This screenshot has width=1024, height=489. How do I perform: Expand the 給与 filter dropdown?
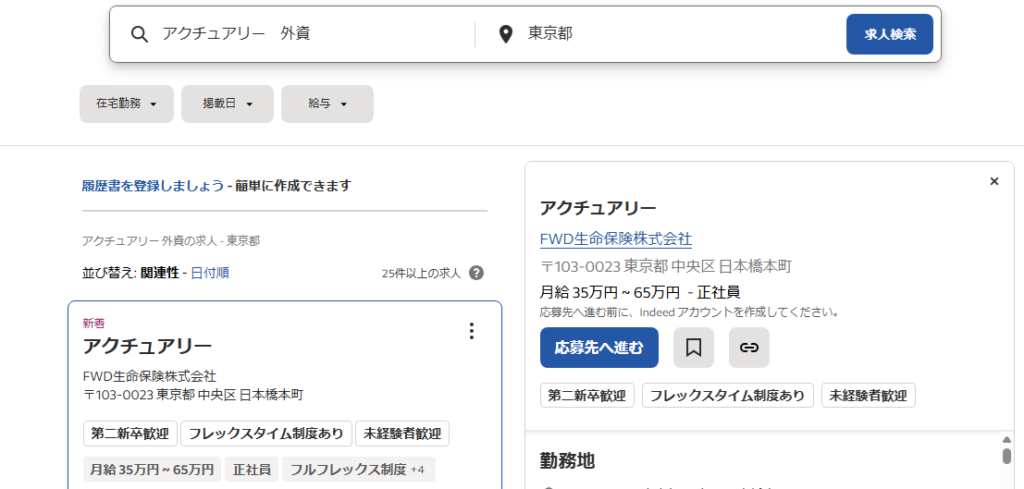tap(327, 104)
